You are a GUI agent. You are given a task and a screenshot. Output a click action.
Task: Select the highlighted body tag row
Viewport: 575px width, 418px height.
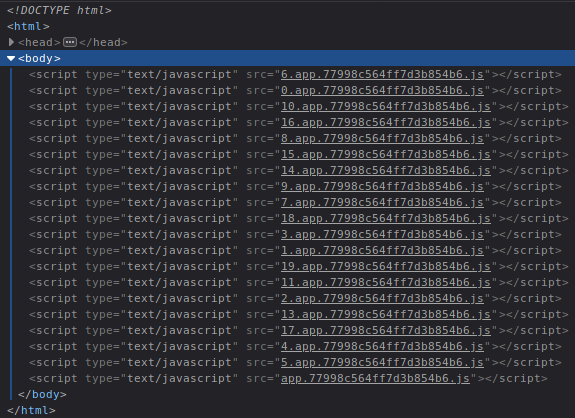tap(288, 58)
